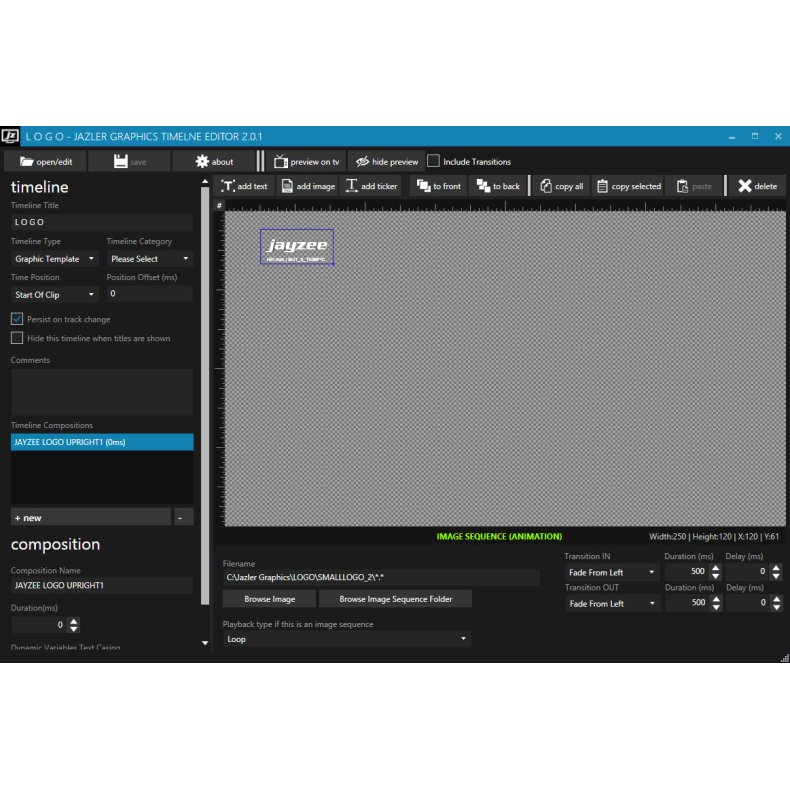Click the Composition Name field
Screen dimensions: 790x790
click(x=102, y=585)
